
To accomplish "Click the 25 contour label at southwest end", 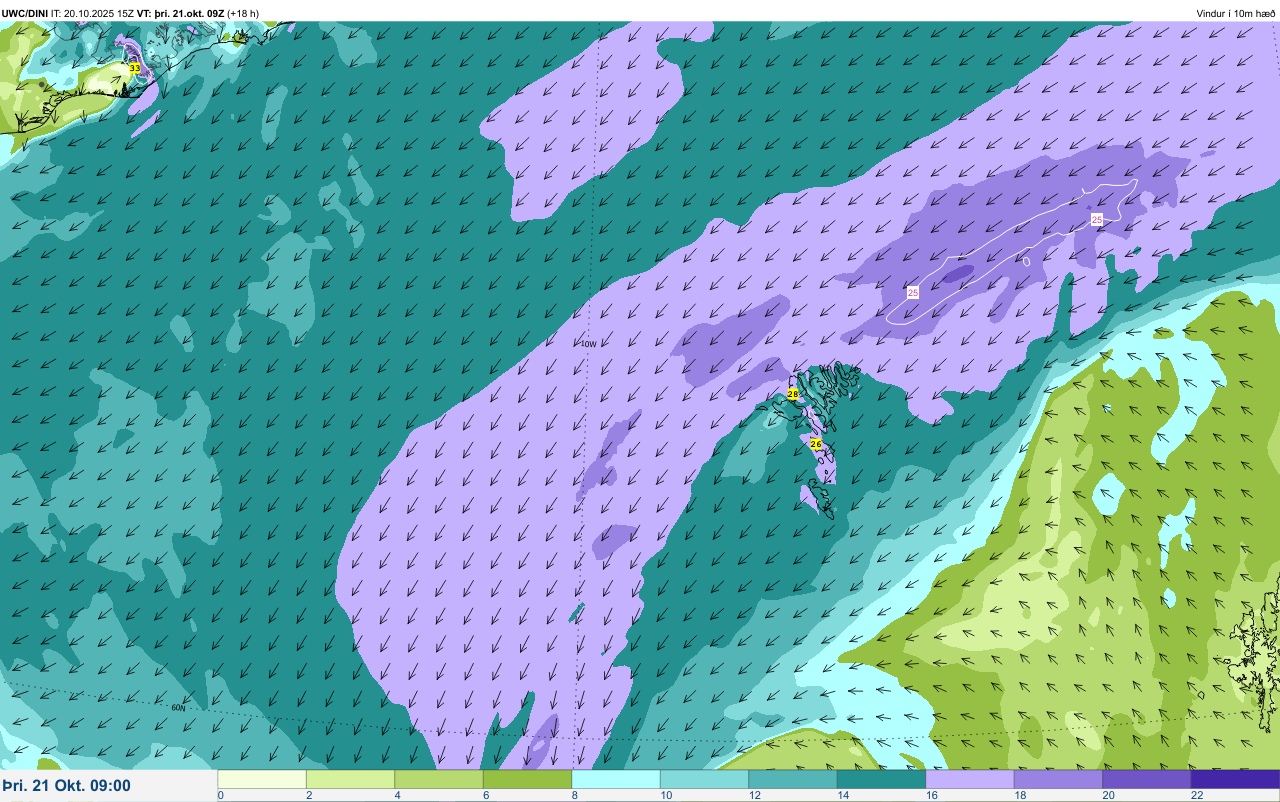I will click(913, 292).
